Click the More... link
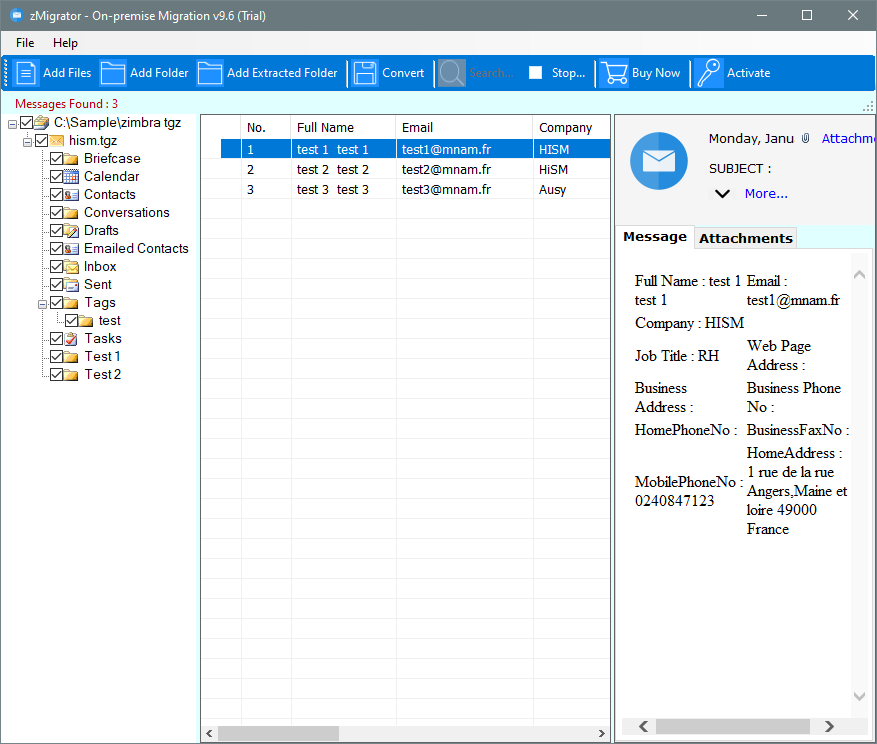The width and height of the screenshot is (877, 744). click(766, 194)
